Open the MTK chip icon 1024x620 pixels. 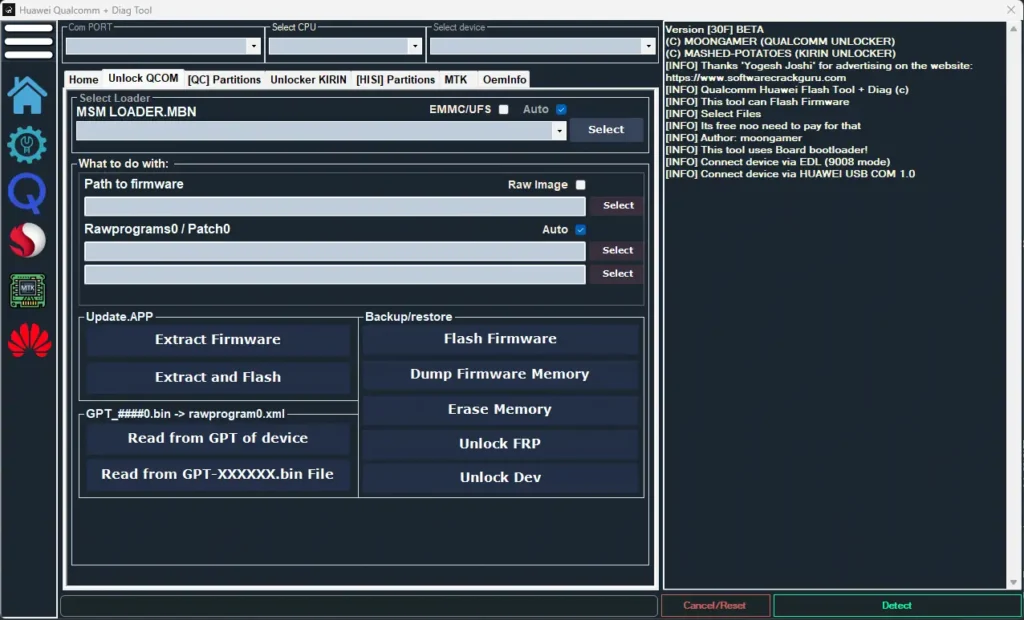click(x=27, y=291)
